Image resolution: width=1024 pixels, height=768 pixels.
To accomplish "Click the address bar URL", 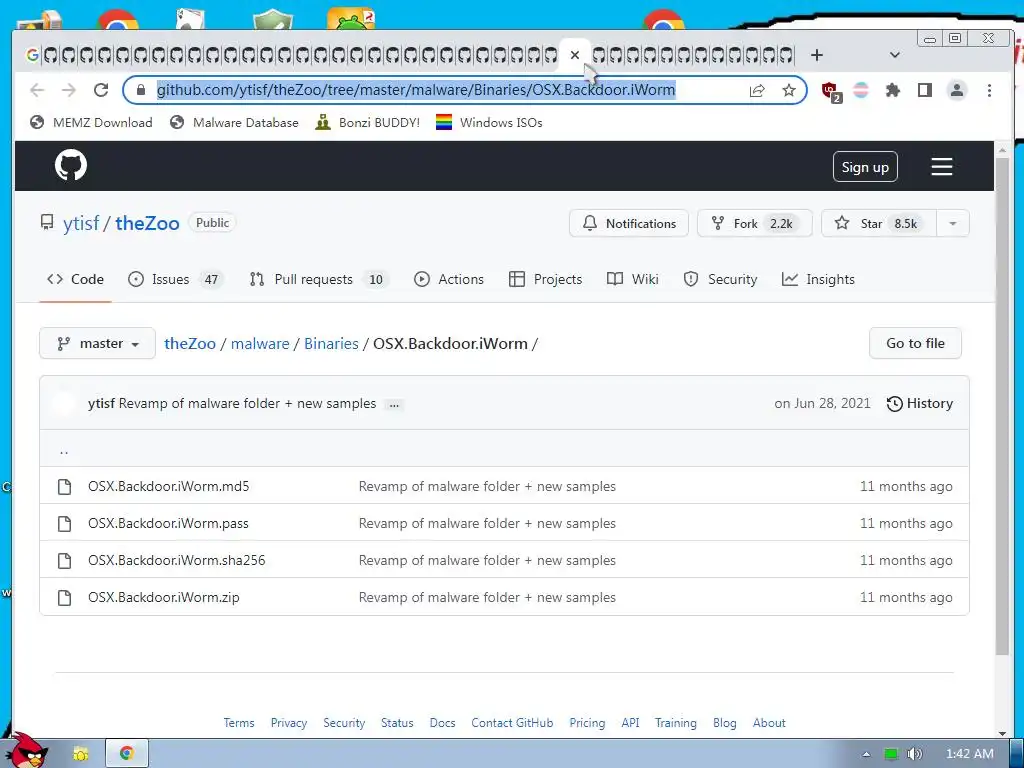I will 416,90.
